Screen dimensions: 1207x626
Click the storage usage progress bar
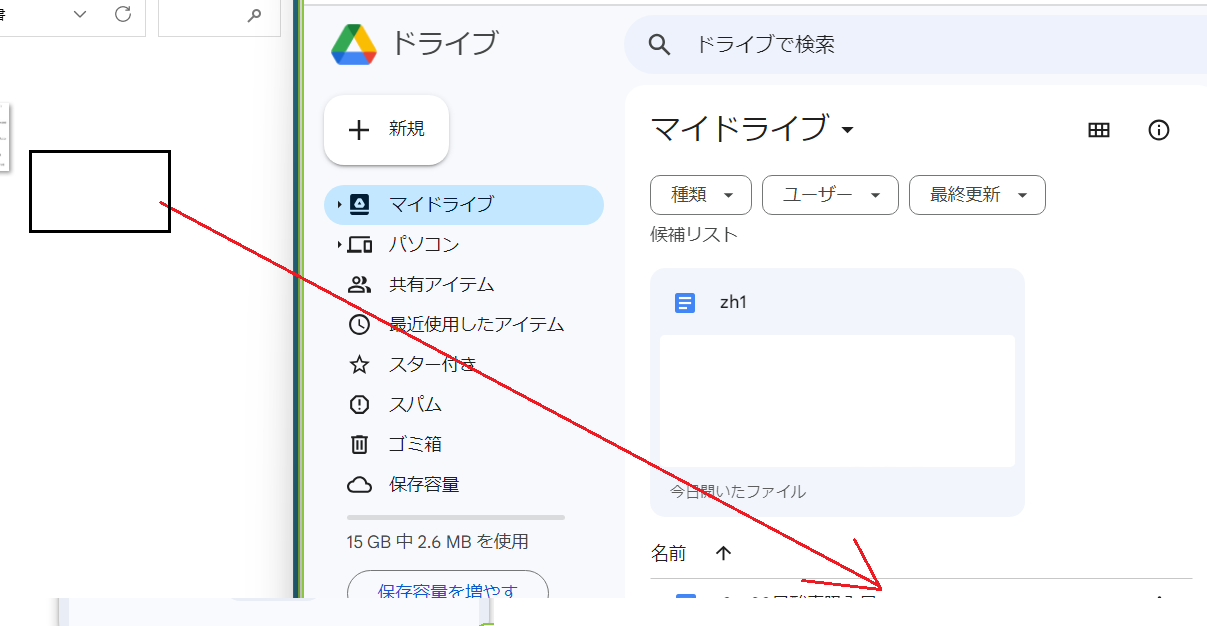456,517
